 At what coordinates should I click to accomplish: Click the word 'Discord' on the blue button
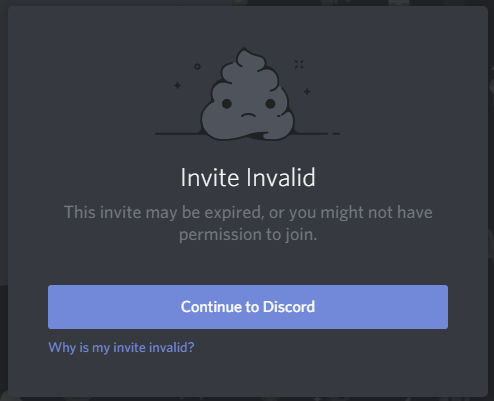(x=289, y=307)
